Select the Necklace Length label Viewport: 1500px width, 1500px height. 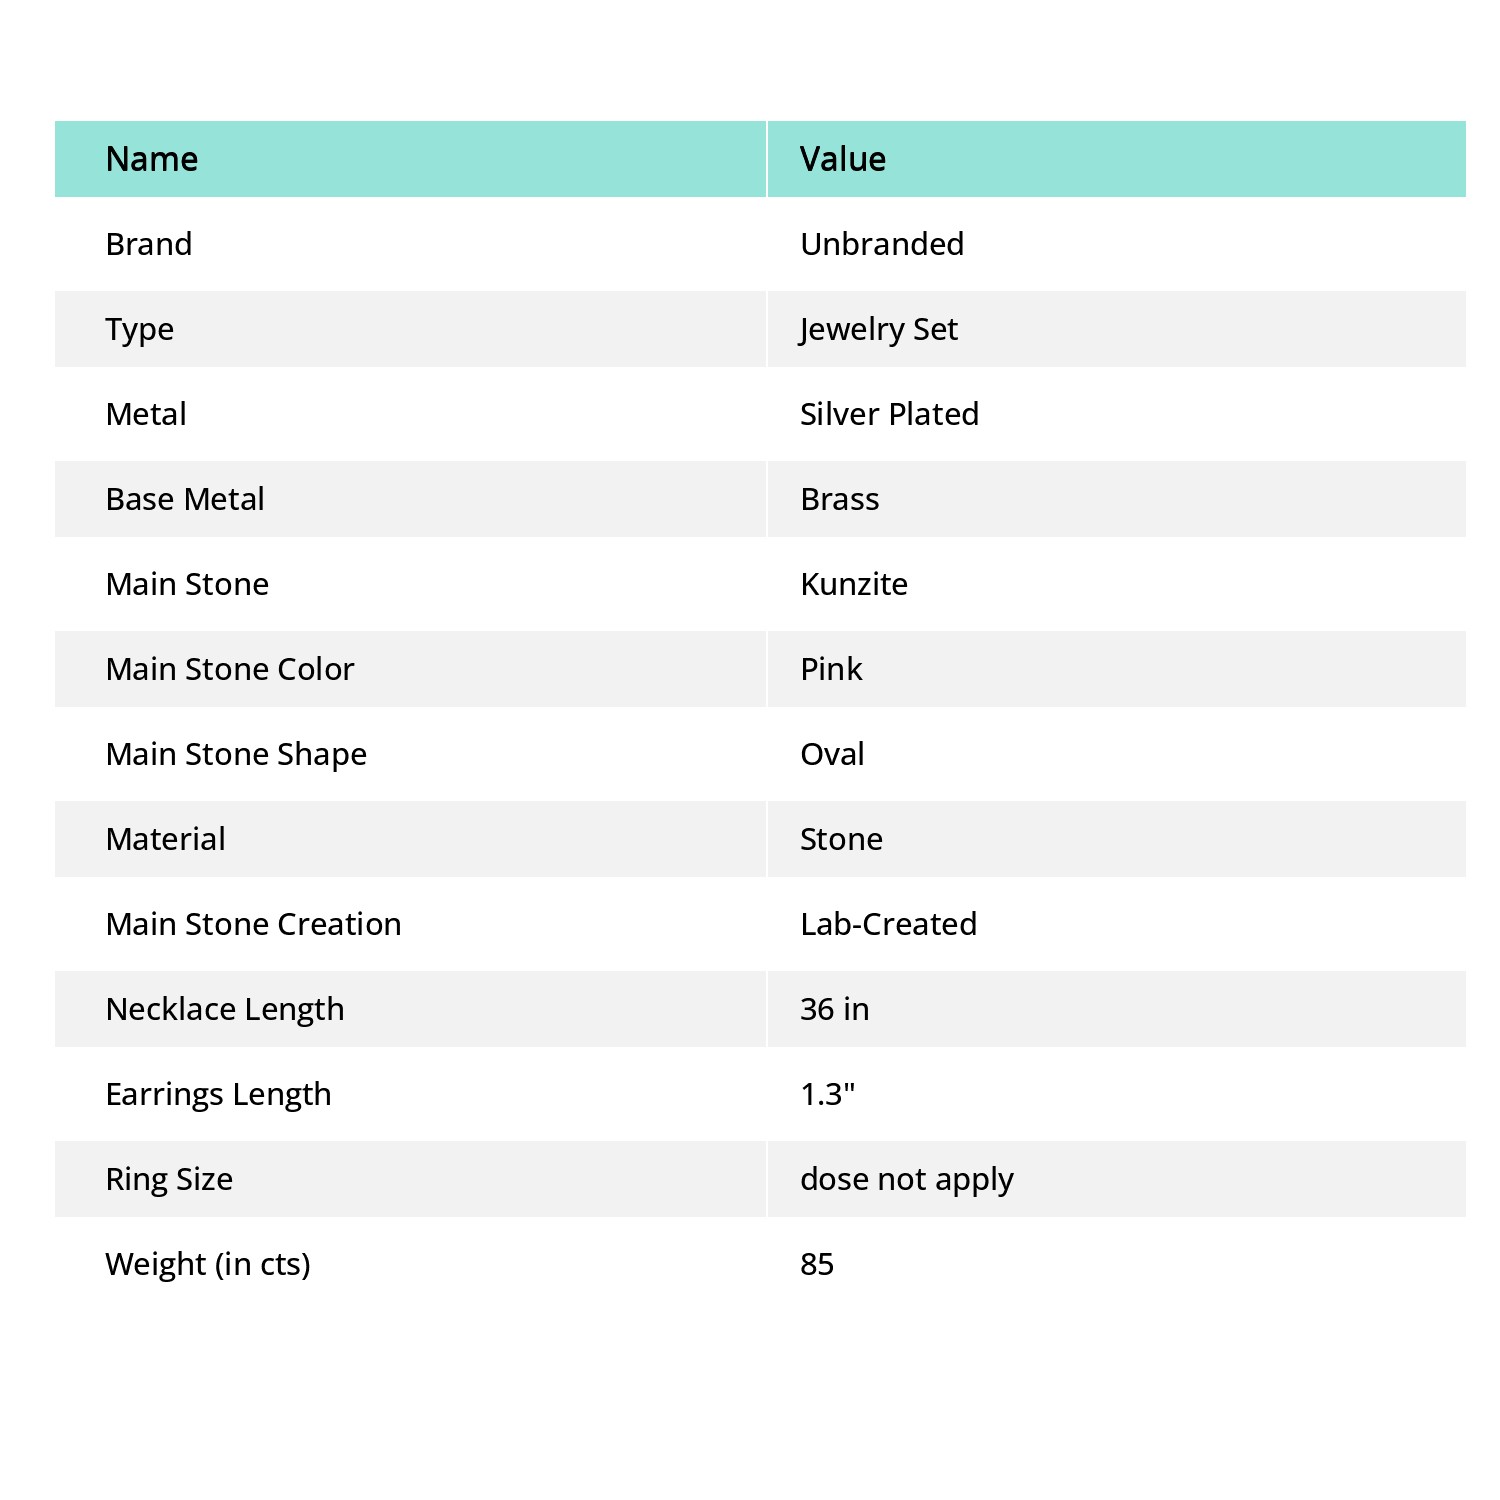pos(225,1010)
